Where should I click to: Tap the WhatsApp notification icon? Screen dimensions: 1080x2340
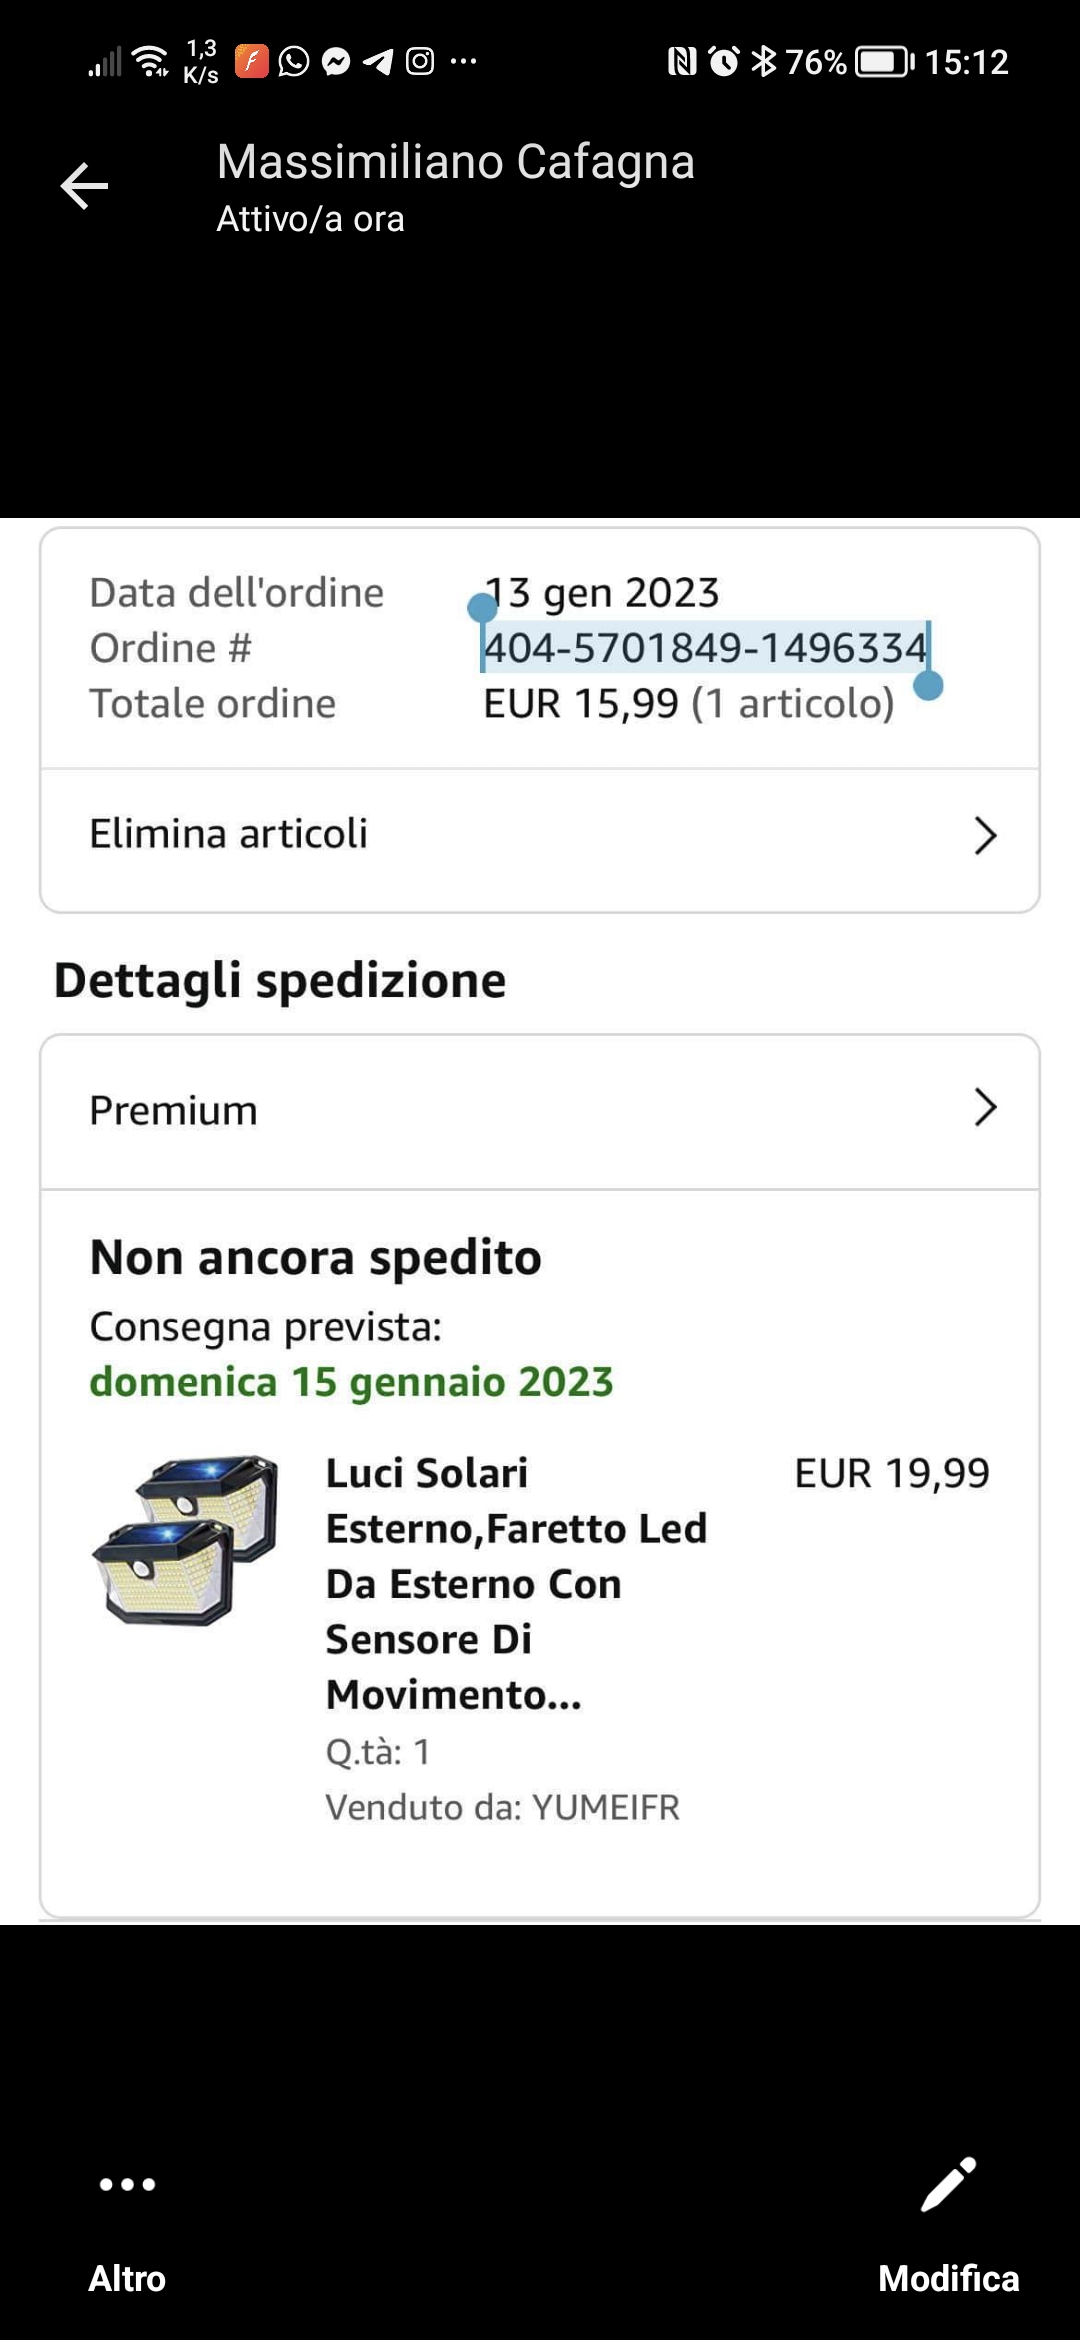pos(294,62)
